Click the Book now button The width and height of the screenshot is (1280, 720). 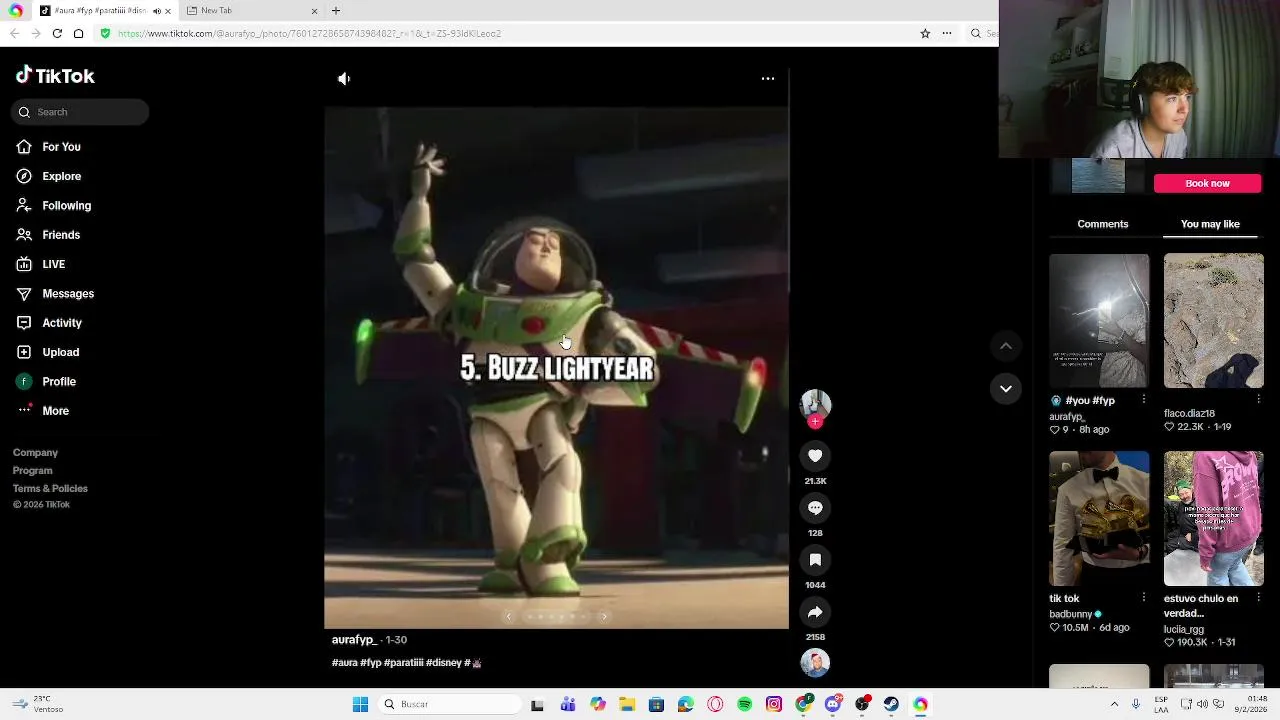[x=1207, y=183]
